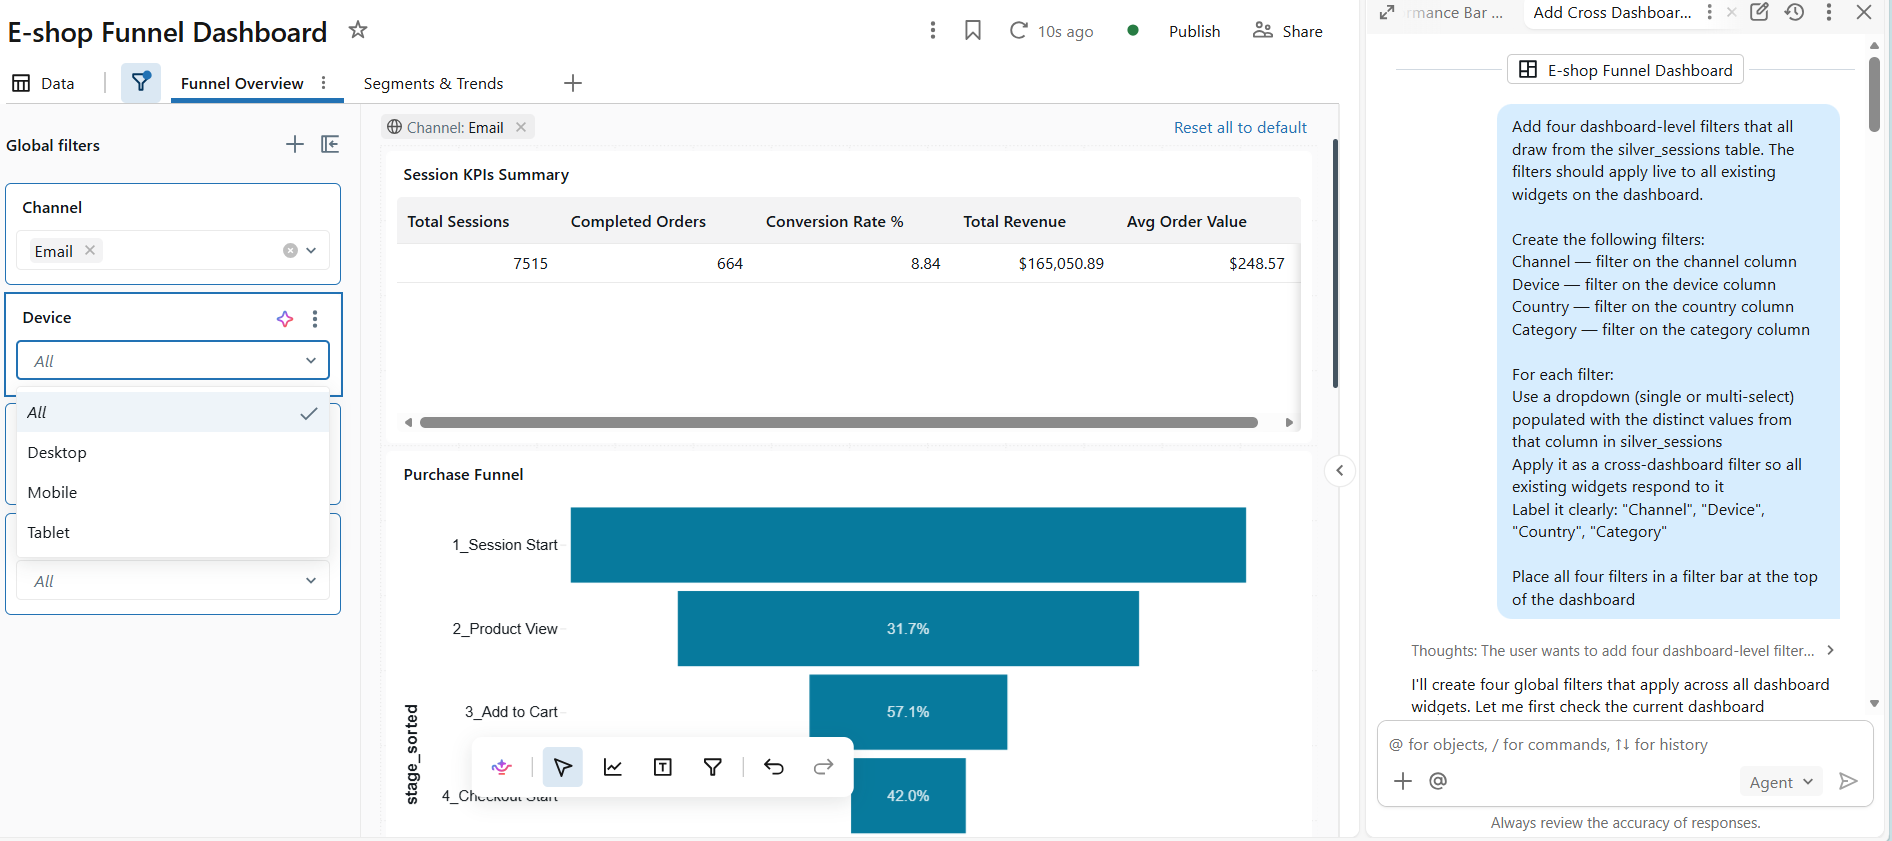This screenshot has width=1892, height=841.
Task: Choose Mobile from the Device list
Action: click(x=173, y=492)
